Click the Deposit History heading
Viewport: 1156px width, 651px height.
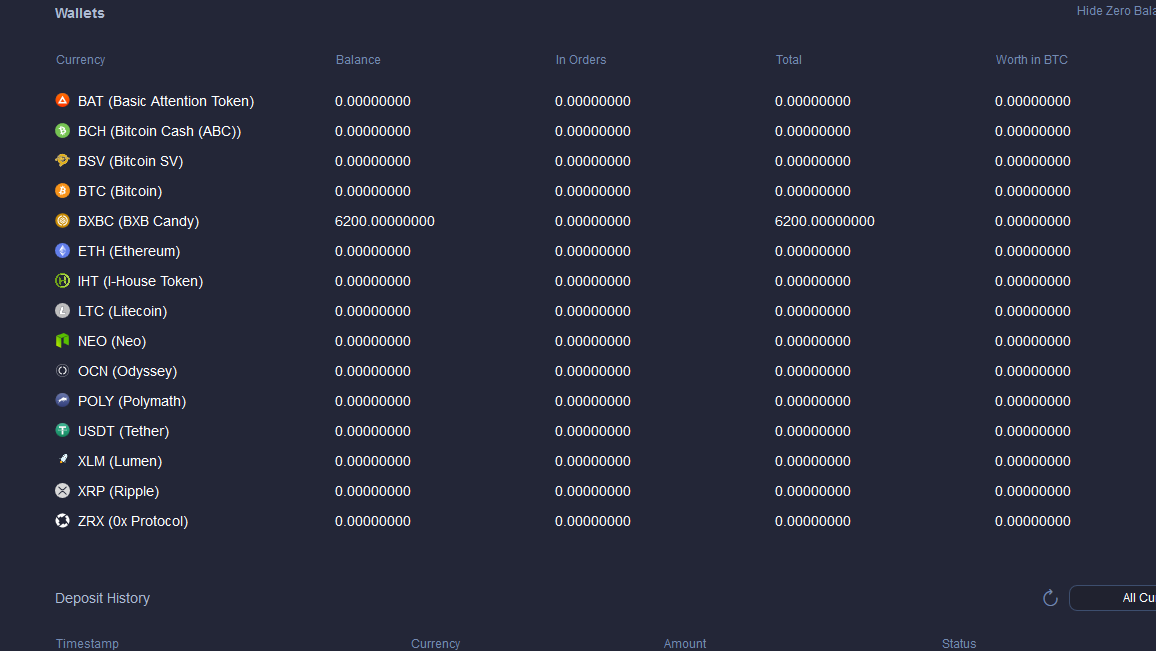tap(102, 598)
